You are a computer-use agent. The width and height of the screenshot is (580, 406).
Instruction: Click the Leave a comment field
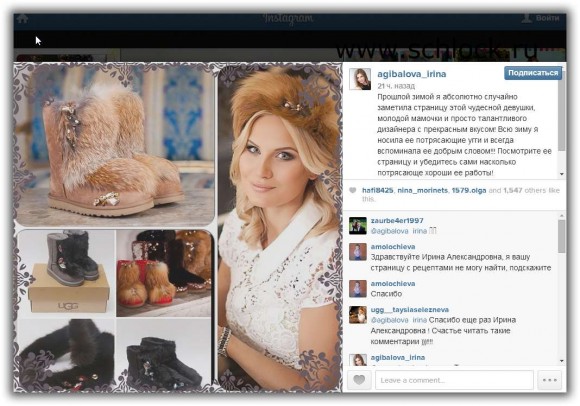[454, 380]
